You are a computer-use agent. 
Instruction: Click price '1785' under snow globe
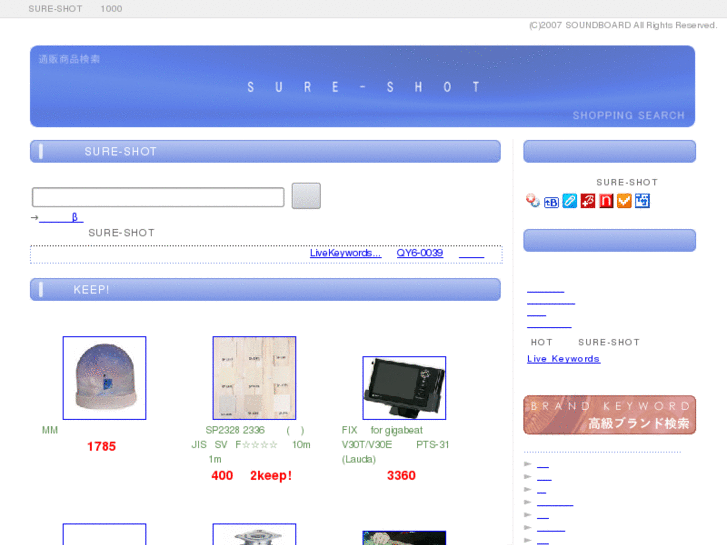click(x=102, y=447)
